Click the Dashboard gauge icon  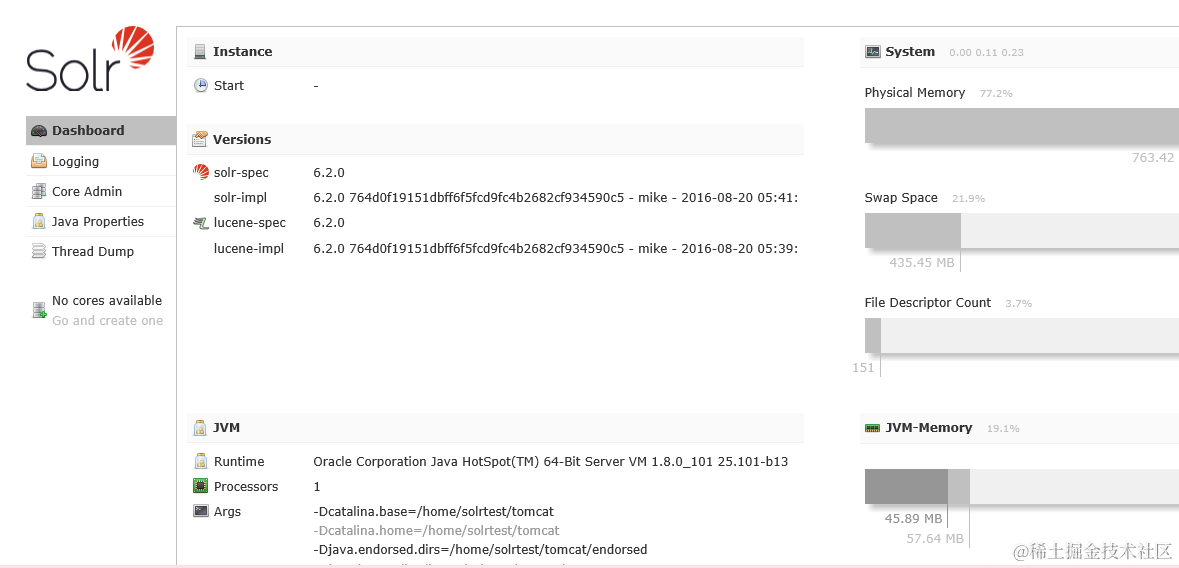pos(39,131)
